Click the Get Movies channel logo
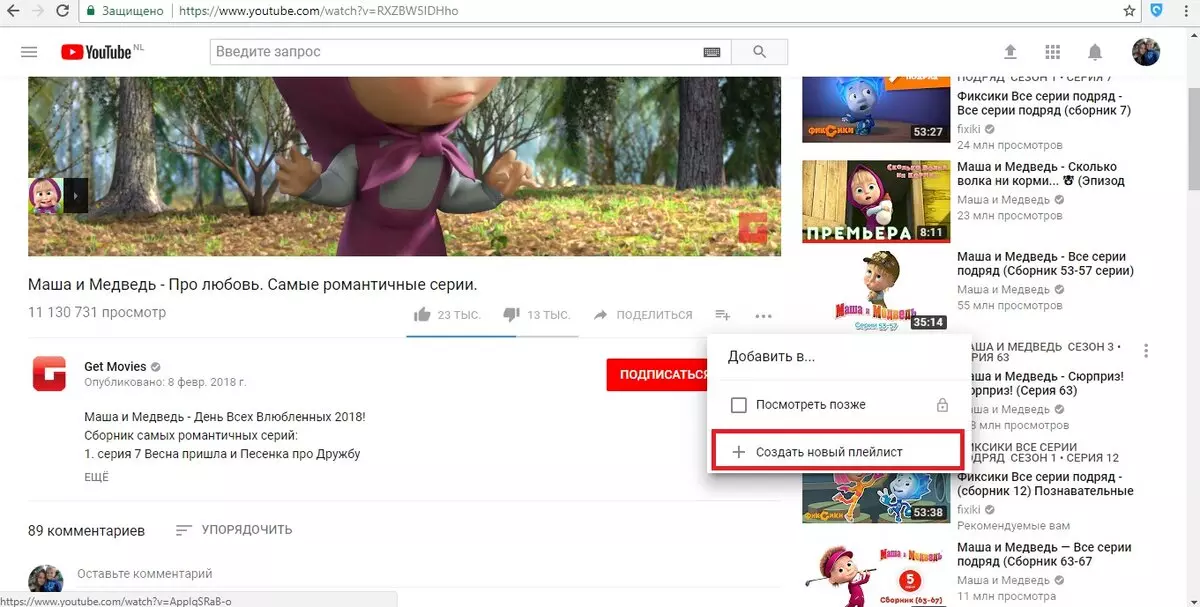 (x=49, y=373)
